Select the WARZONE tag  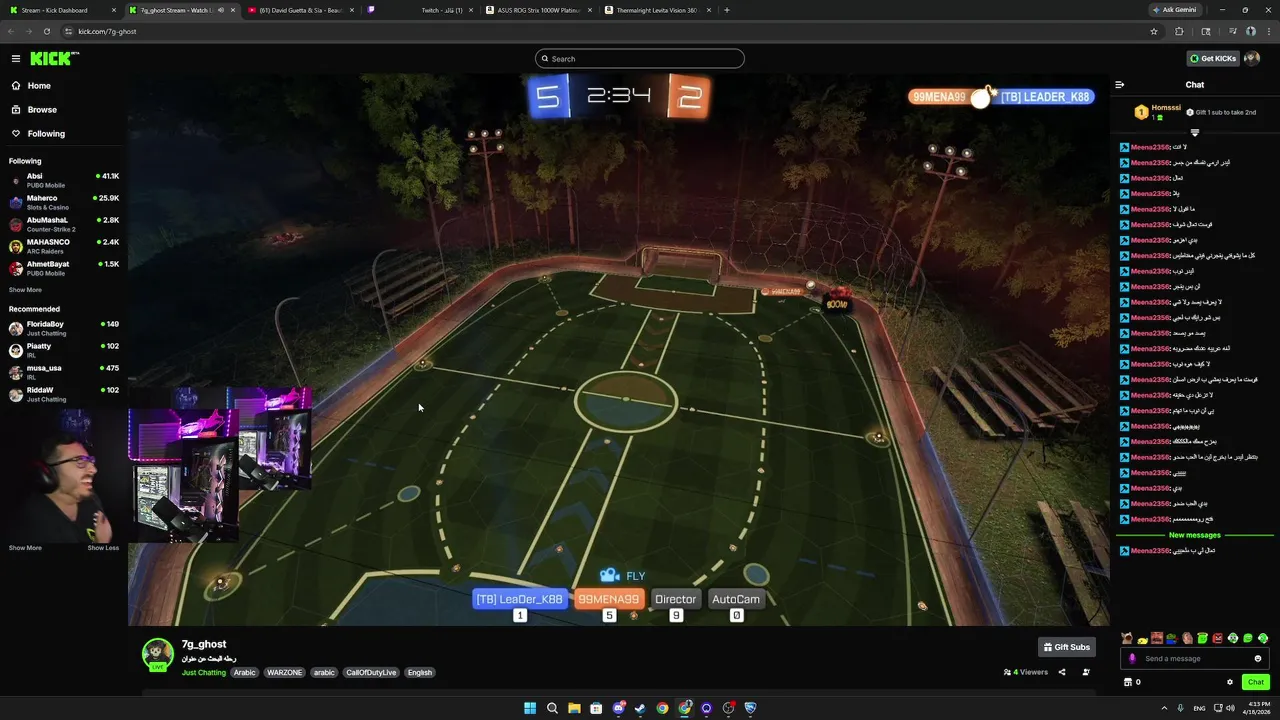[x=284, y=673]
